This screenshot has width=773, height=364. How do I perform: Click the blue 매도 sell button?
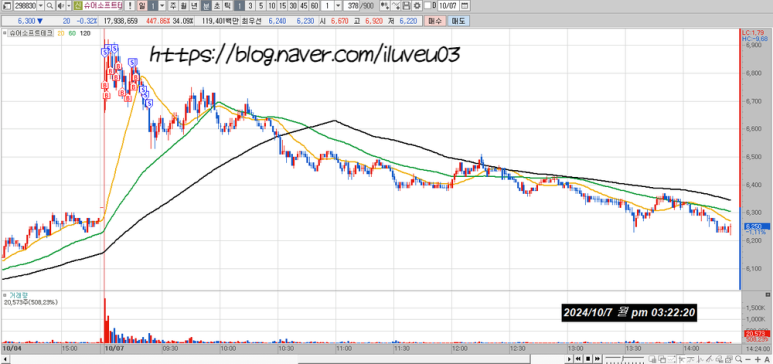(459, 21)
